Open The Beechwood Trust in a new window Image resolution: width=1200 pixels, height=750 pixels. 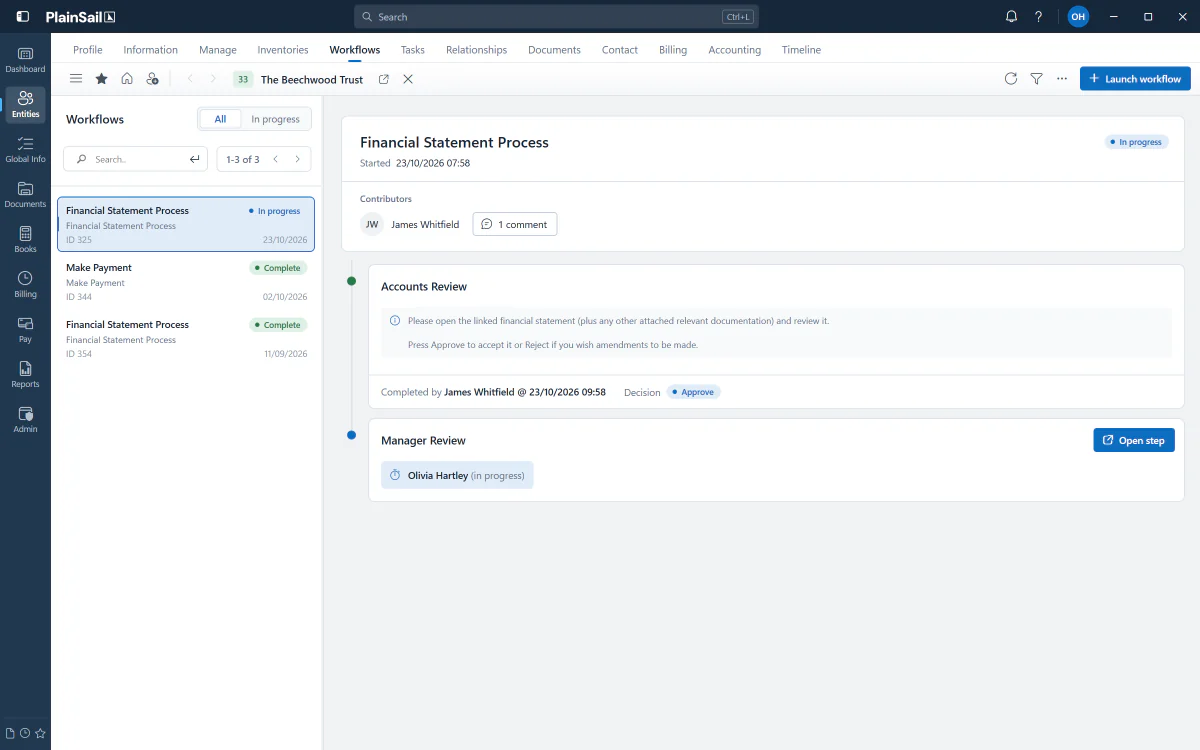pyautogui.click(x=384, y=79)
